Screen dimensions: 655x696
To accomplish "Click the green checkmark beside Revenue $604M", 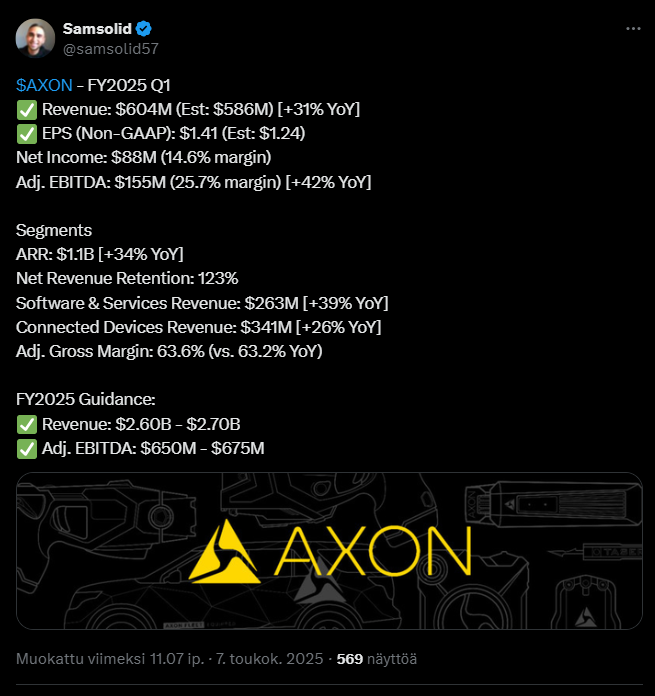I will [27, 109].
